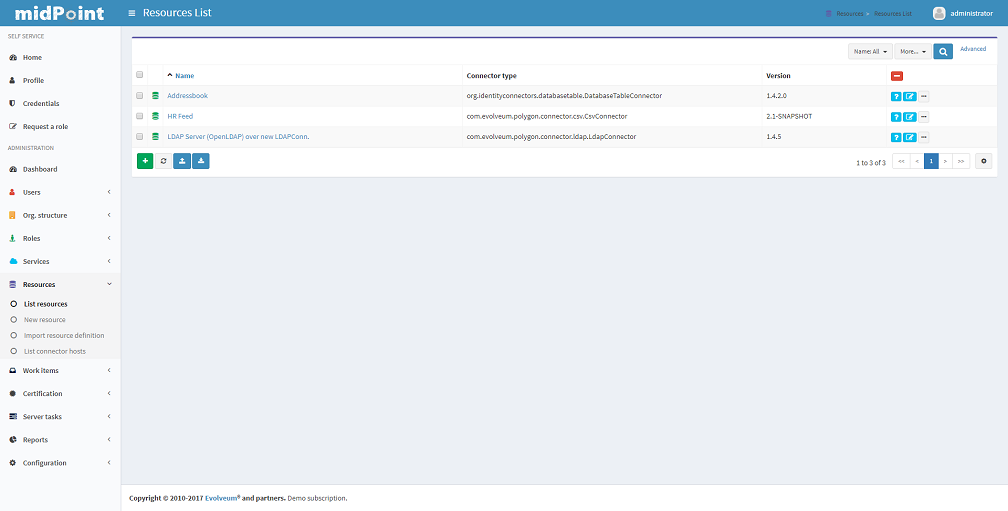Select List connector hosts submenu item
Screen dimensions: 1008x511
click(60, 352)
